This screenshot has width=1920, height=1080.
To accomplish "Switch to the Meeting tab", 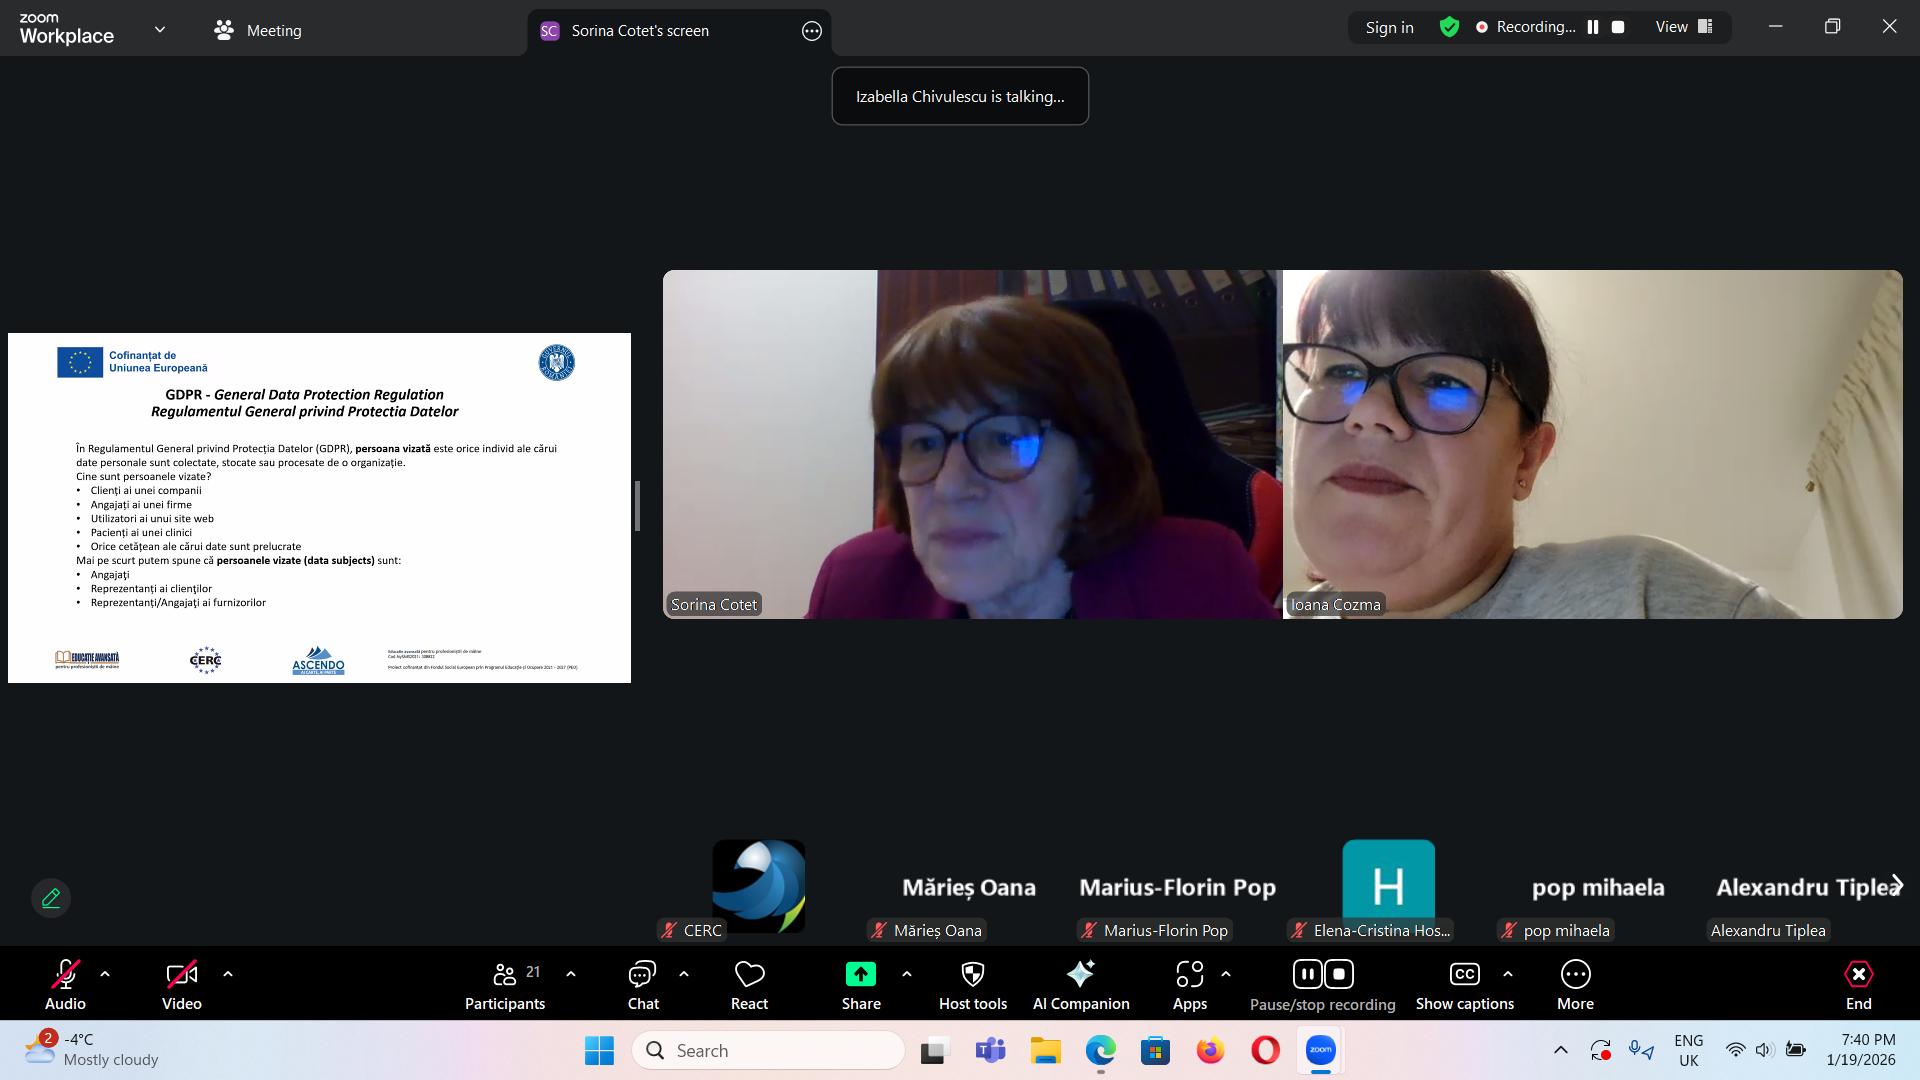I will click(258, 31).
